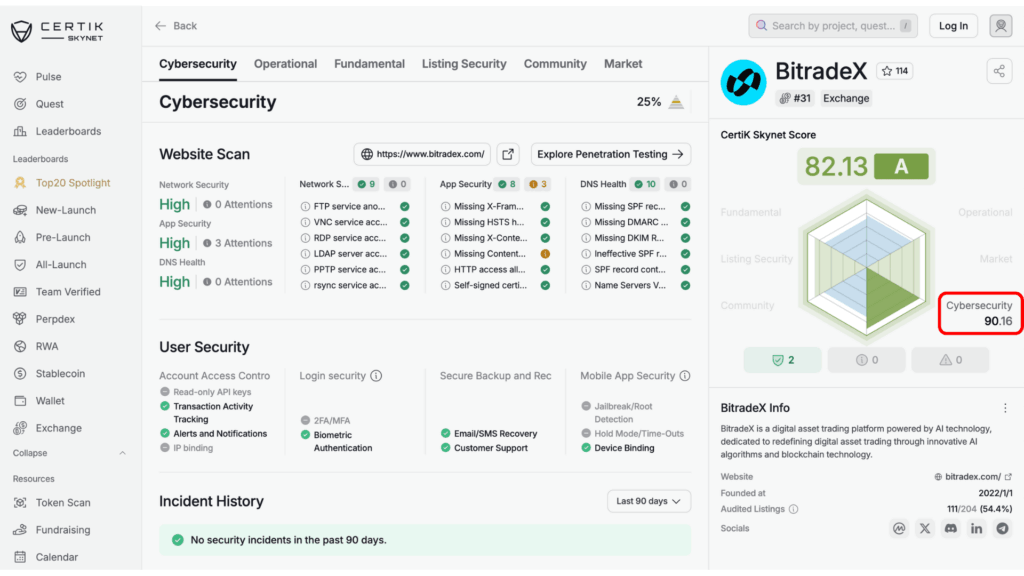1024x576 pixels.
Task: Star BitradeX with the 114 favorites button
Action: coord(894,71)
